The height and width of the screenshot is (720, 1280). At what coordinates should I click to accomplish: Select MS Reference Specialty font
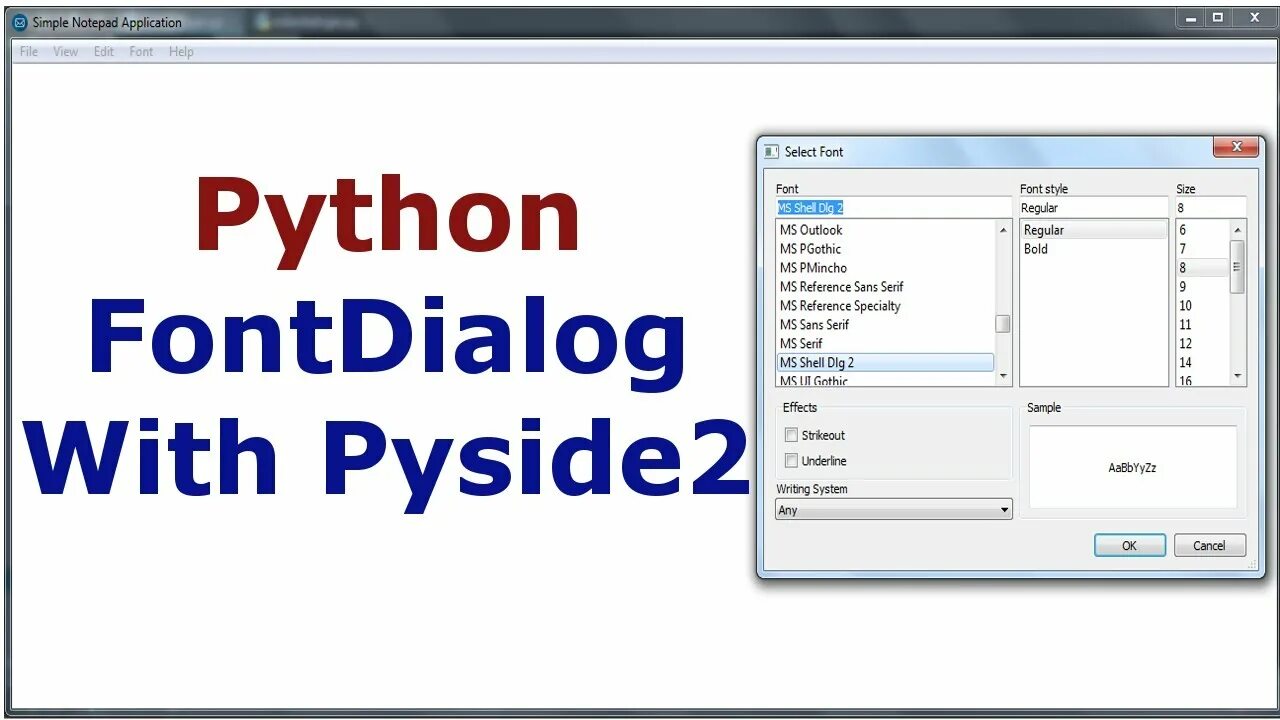tap(886, 306)
